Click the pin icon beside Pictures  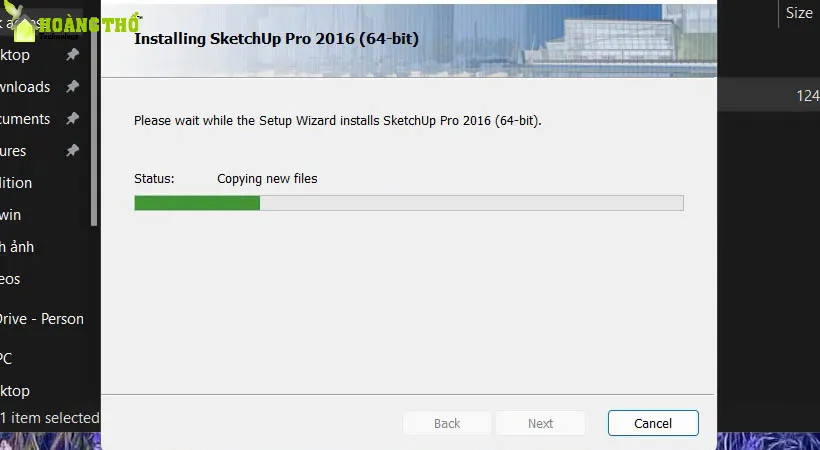coord(72,151)
